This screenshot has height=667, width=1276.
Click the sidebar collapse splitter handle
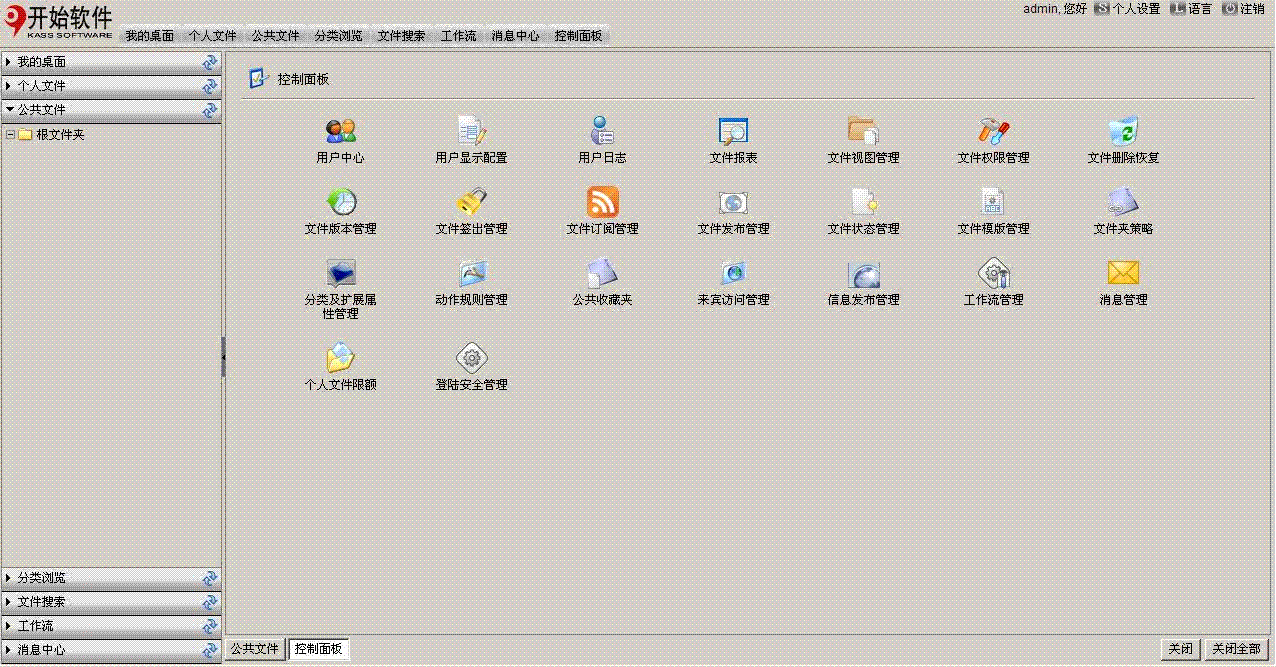(224, 356)
